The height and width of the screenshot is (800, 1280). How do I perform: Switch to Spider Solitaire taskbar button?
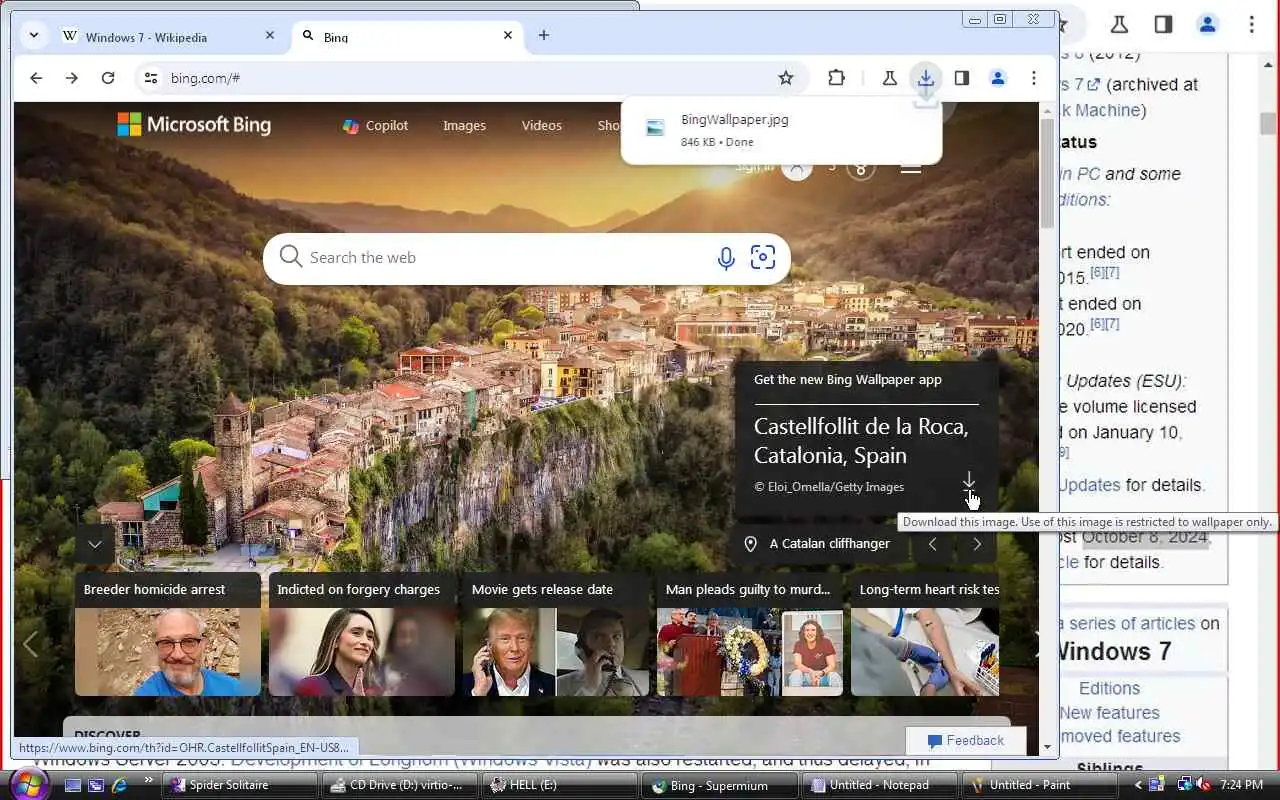(240, 786)
